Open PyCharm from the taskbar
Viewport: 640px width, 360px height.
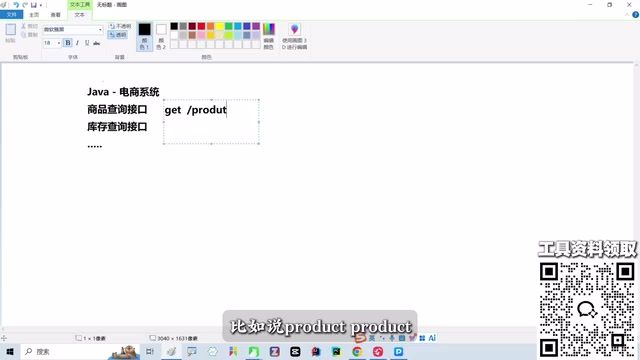tap(336, 351)
